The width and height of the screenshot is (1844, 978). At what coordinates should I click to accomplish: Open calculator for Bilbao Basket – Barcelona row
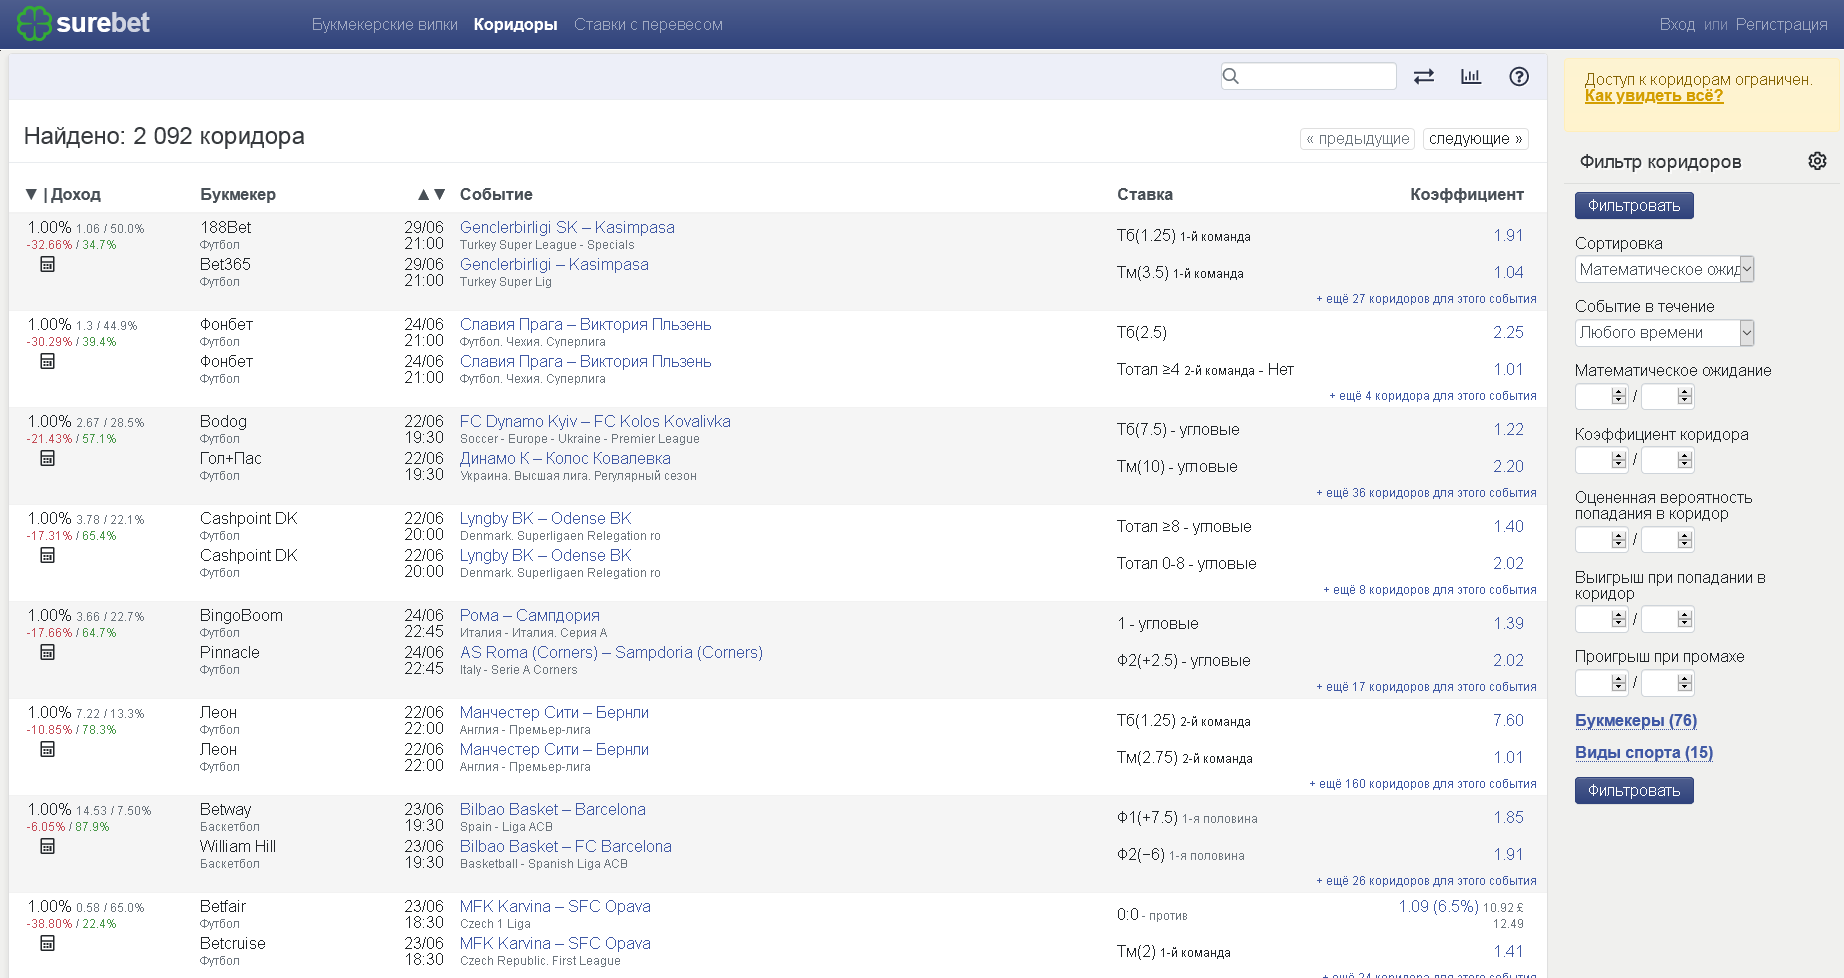pos(47,846)
